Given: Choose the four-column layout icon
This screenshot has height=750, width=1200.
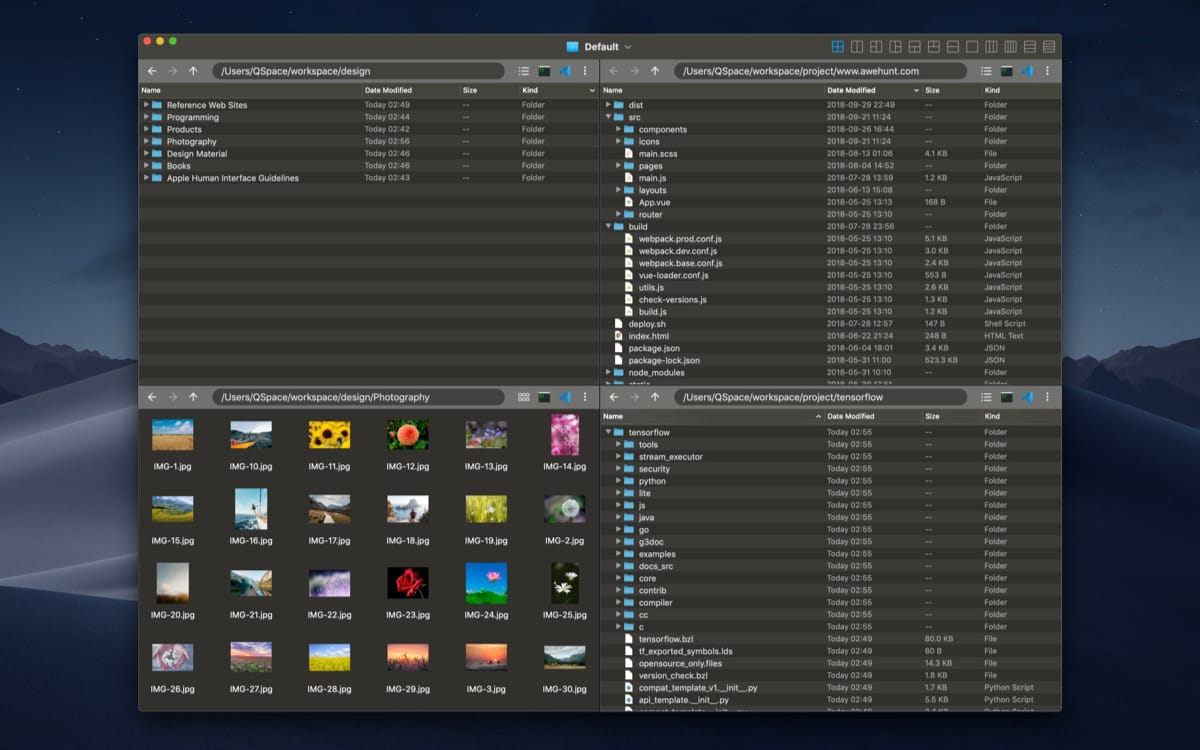Looking at the screenshot, I should (1010, 47).
